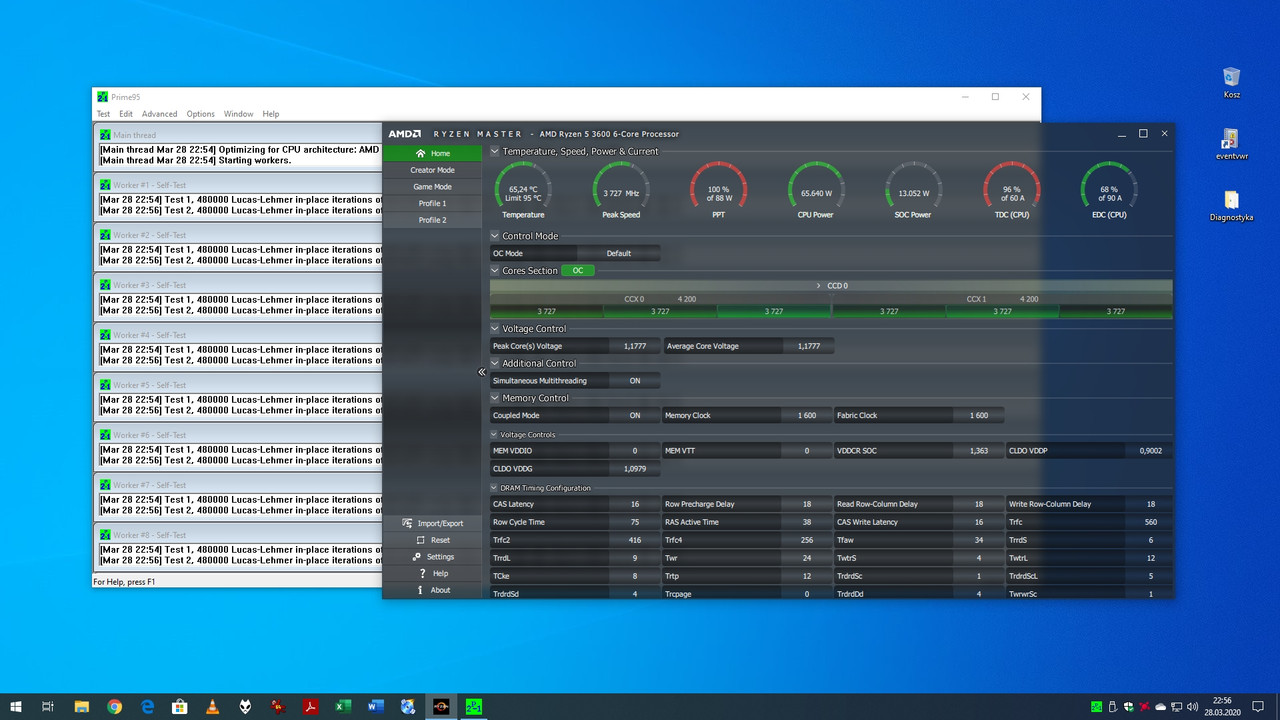Open notification action center
The image size is (1280, 720).
point(1258,706)
